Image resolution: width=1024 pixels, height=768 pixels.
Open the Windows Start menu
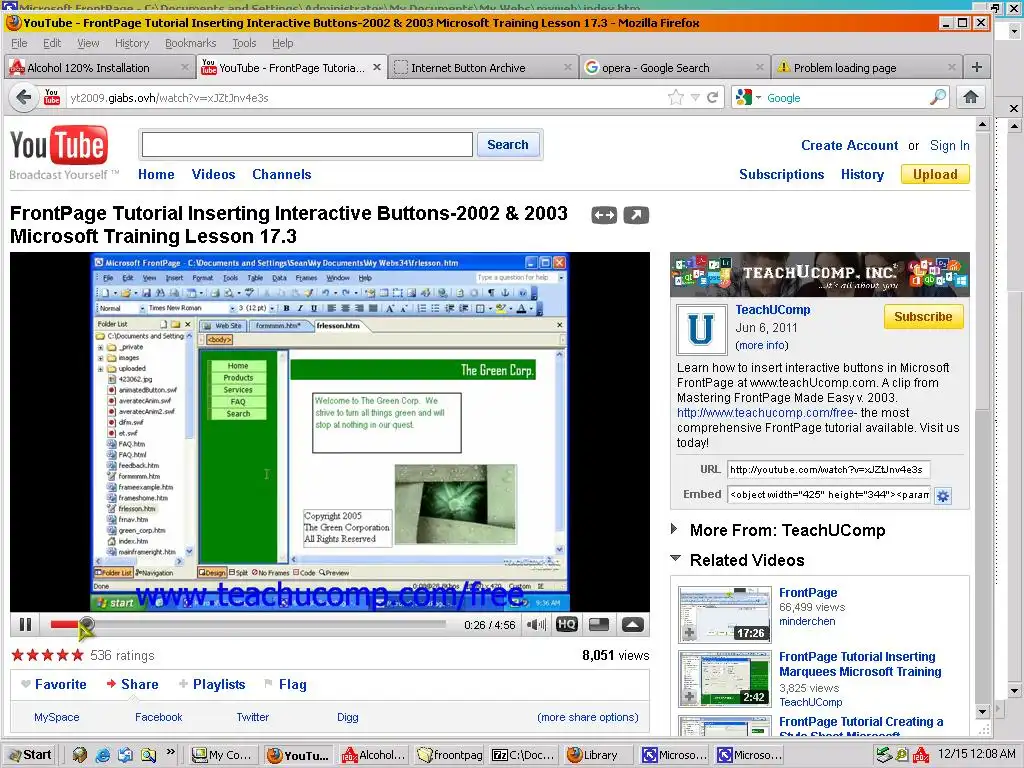(29, 755)
